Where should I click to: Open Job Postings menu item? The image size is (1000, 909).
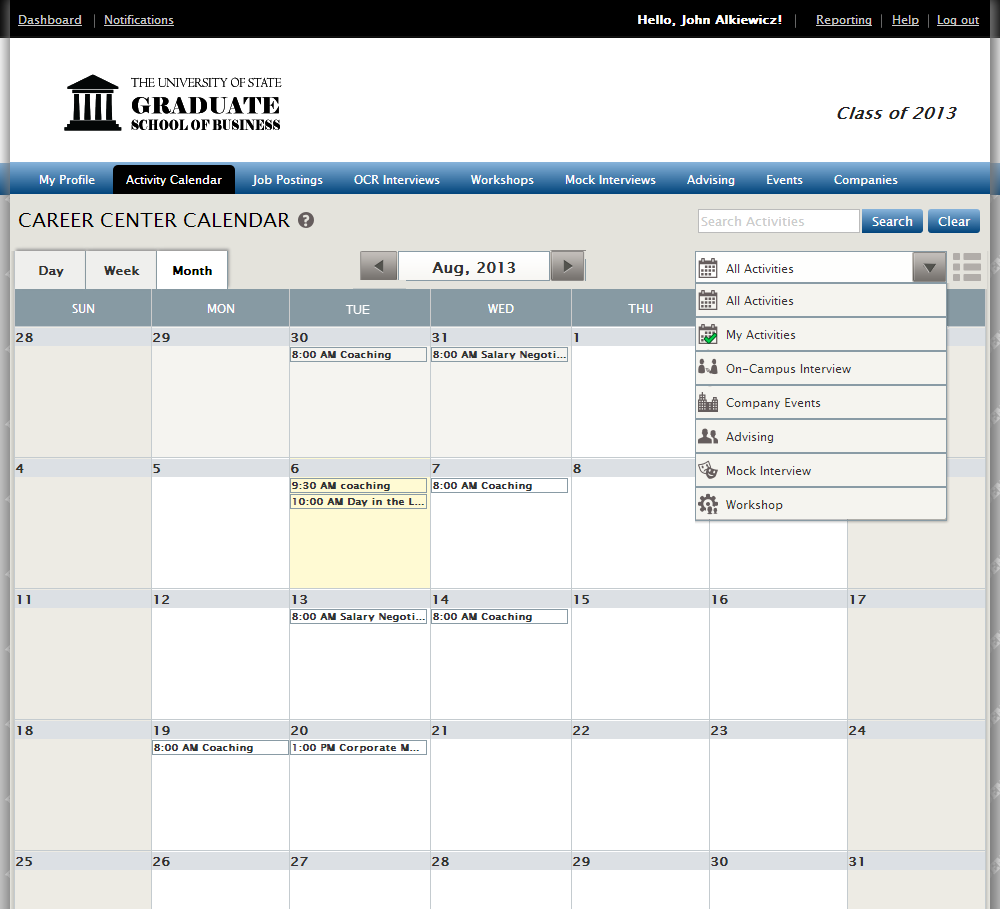(x=288, y=180)
